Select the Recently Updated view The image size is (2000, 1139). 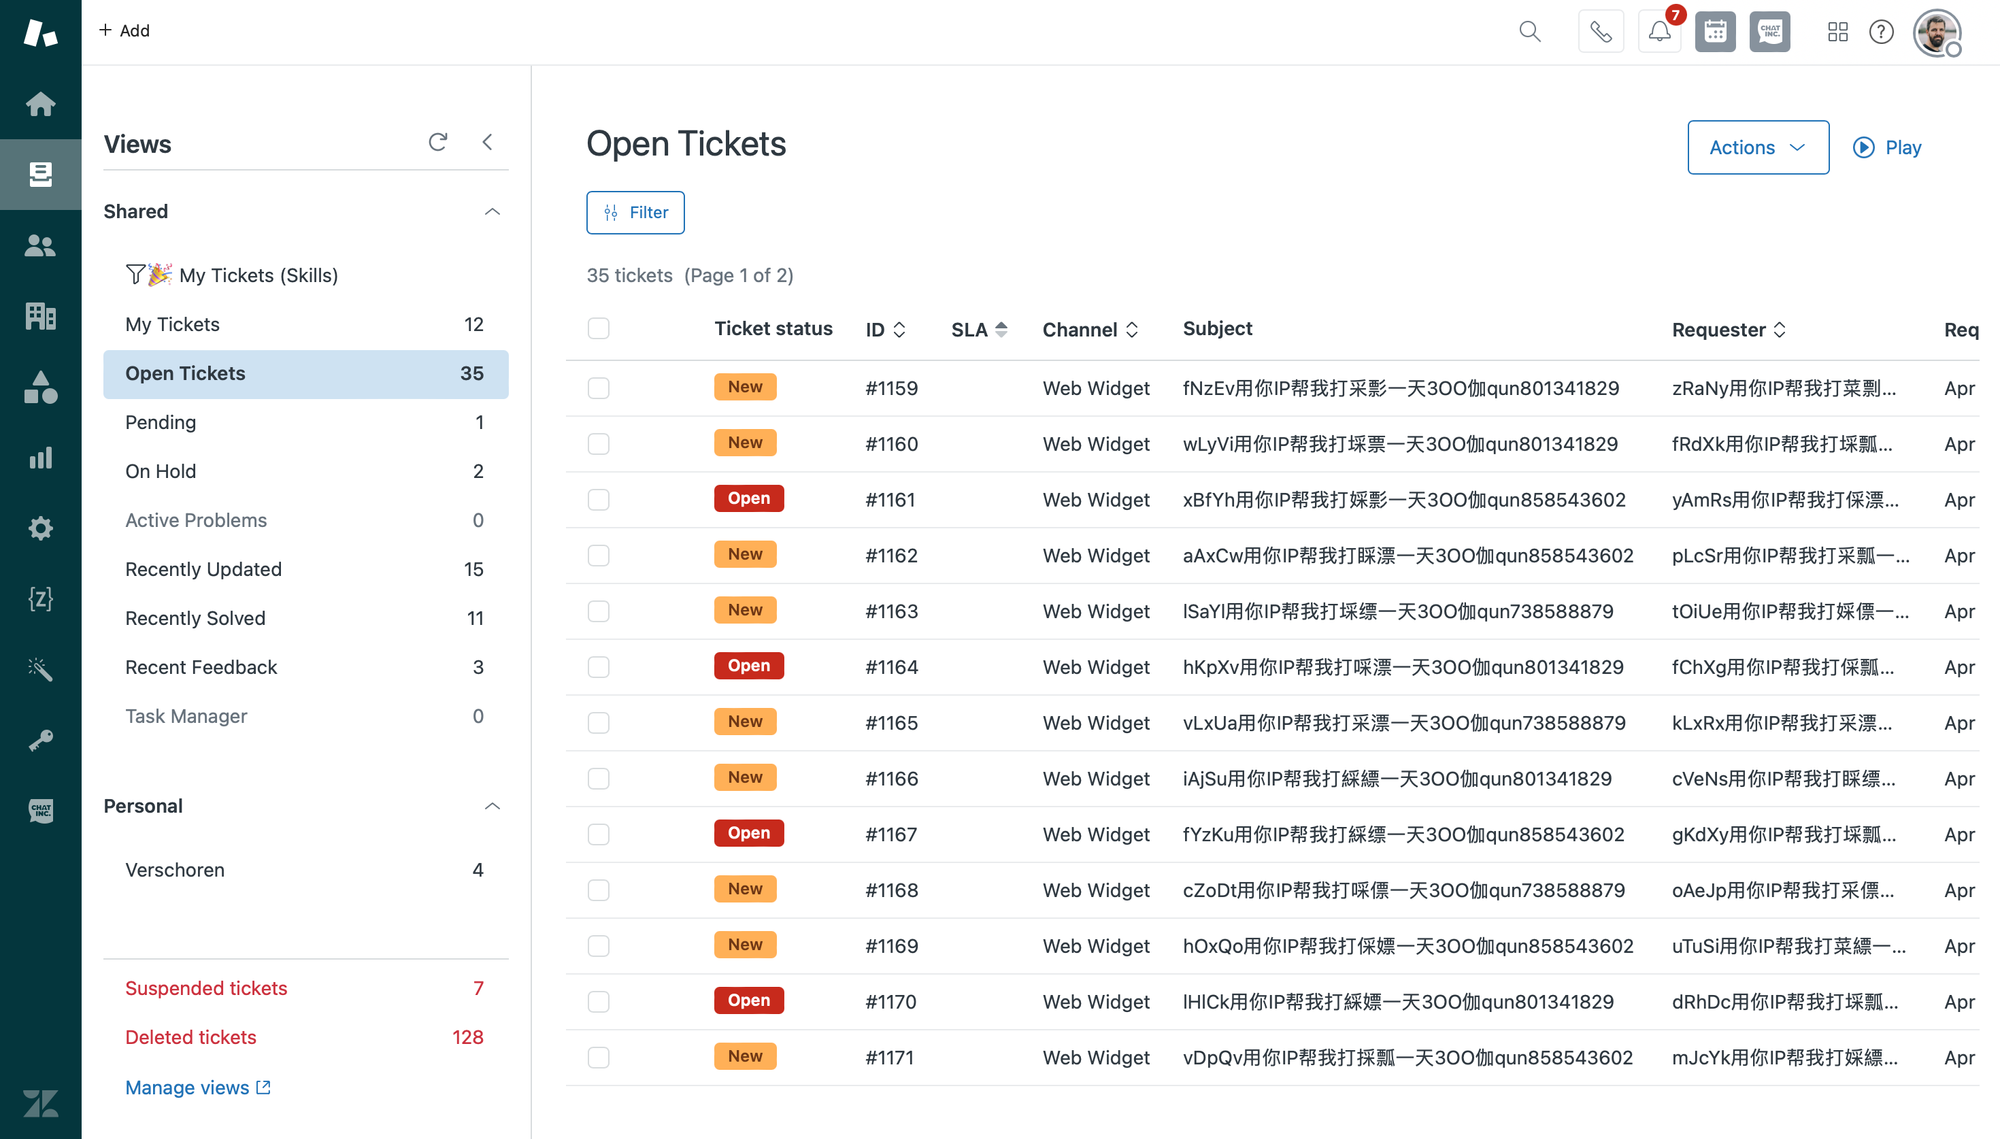coord(203,569)
